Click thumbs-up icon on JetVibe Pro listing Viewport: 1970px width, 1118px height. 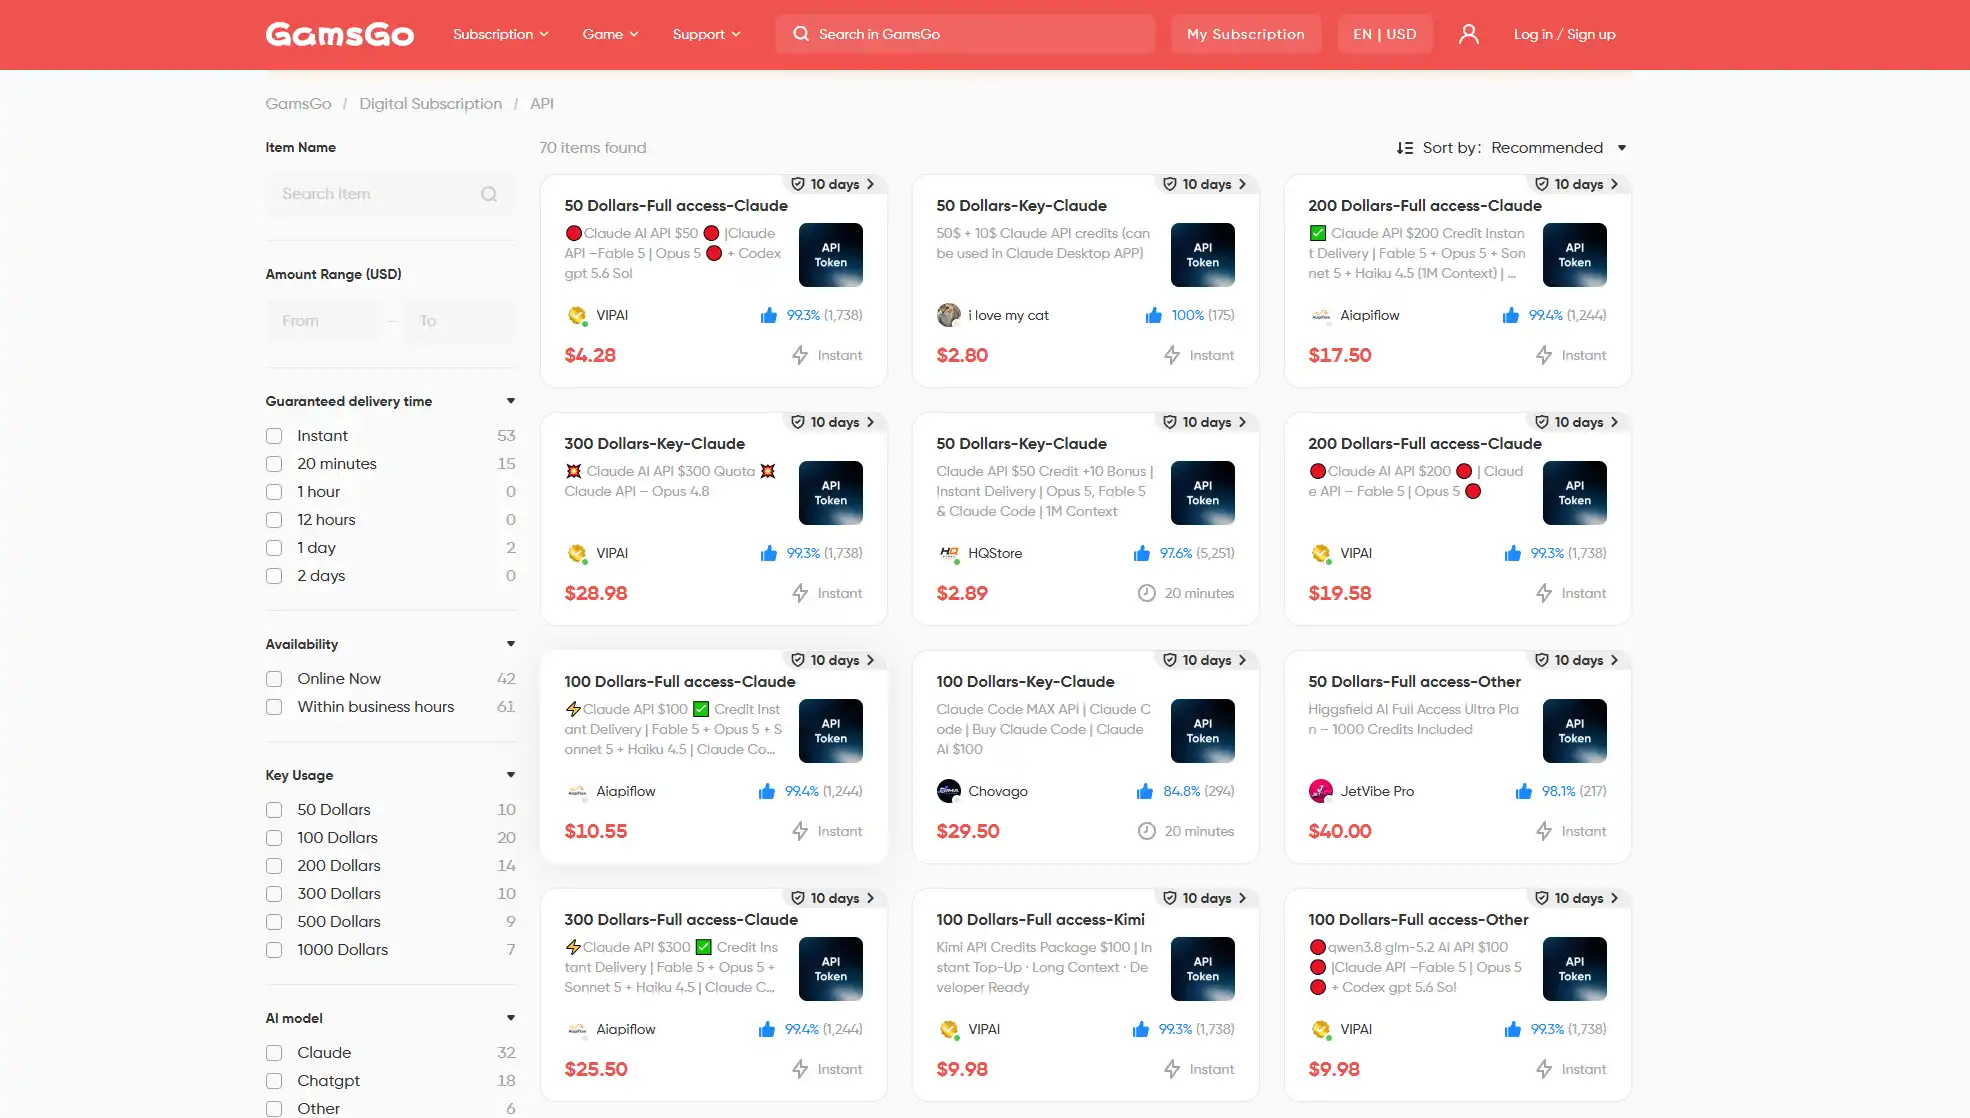tap(1524, 791)
